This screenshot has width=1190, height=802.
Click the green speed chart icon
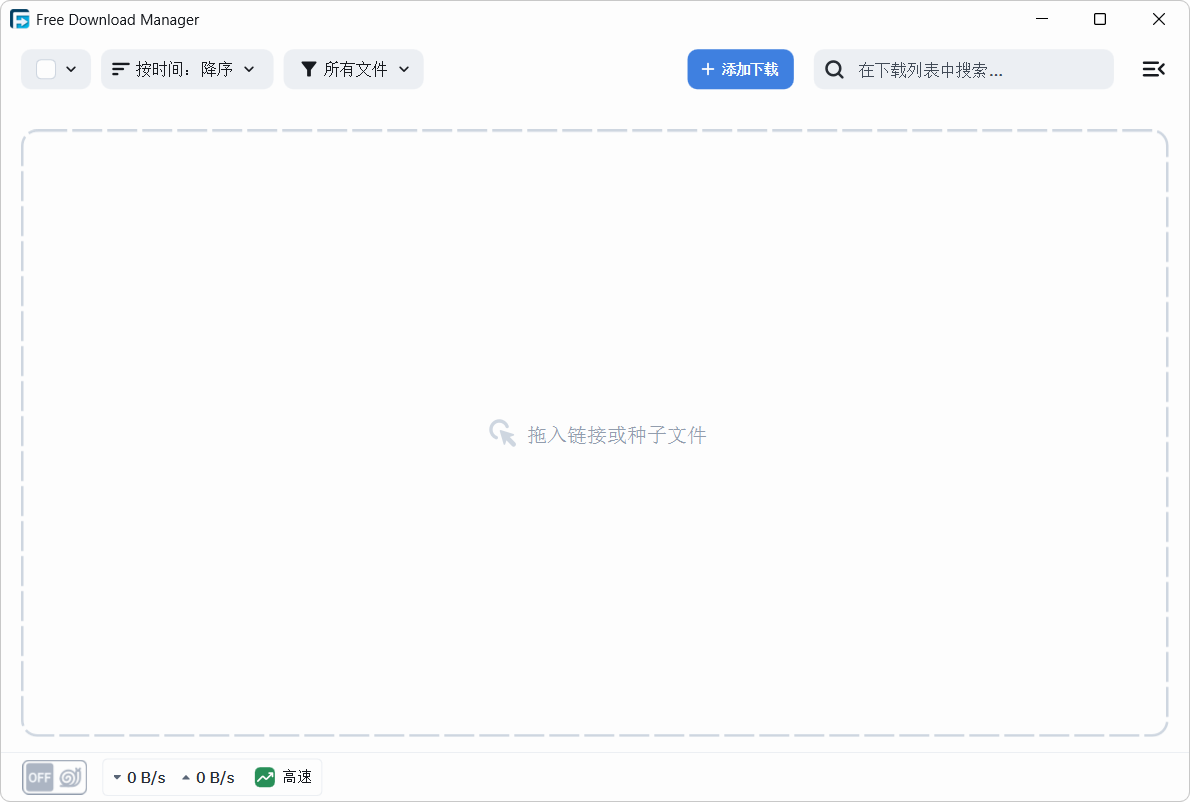point(265,777)
